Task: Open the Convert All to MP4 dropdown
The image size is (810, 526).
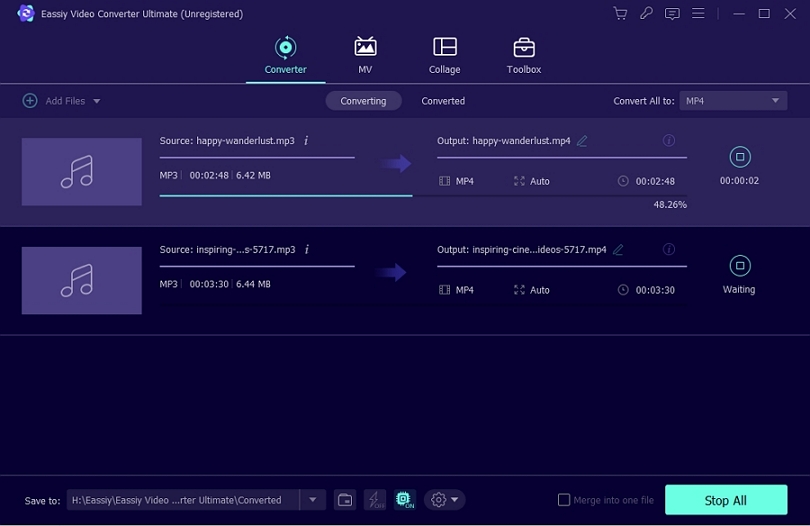Action: (x=733, y=101)
